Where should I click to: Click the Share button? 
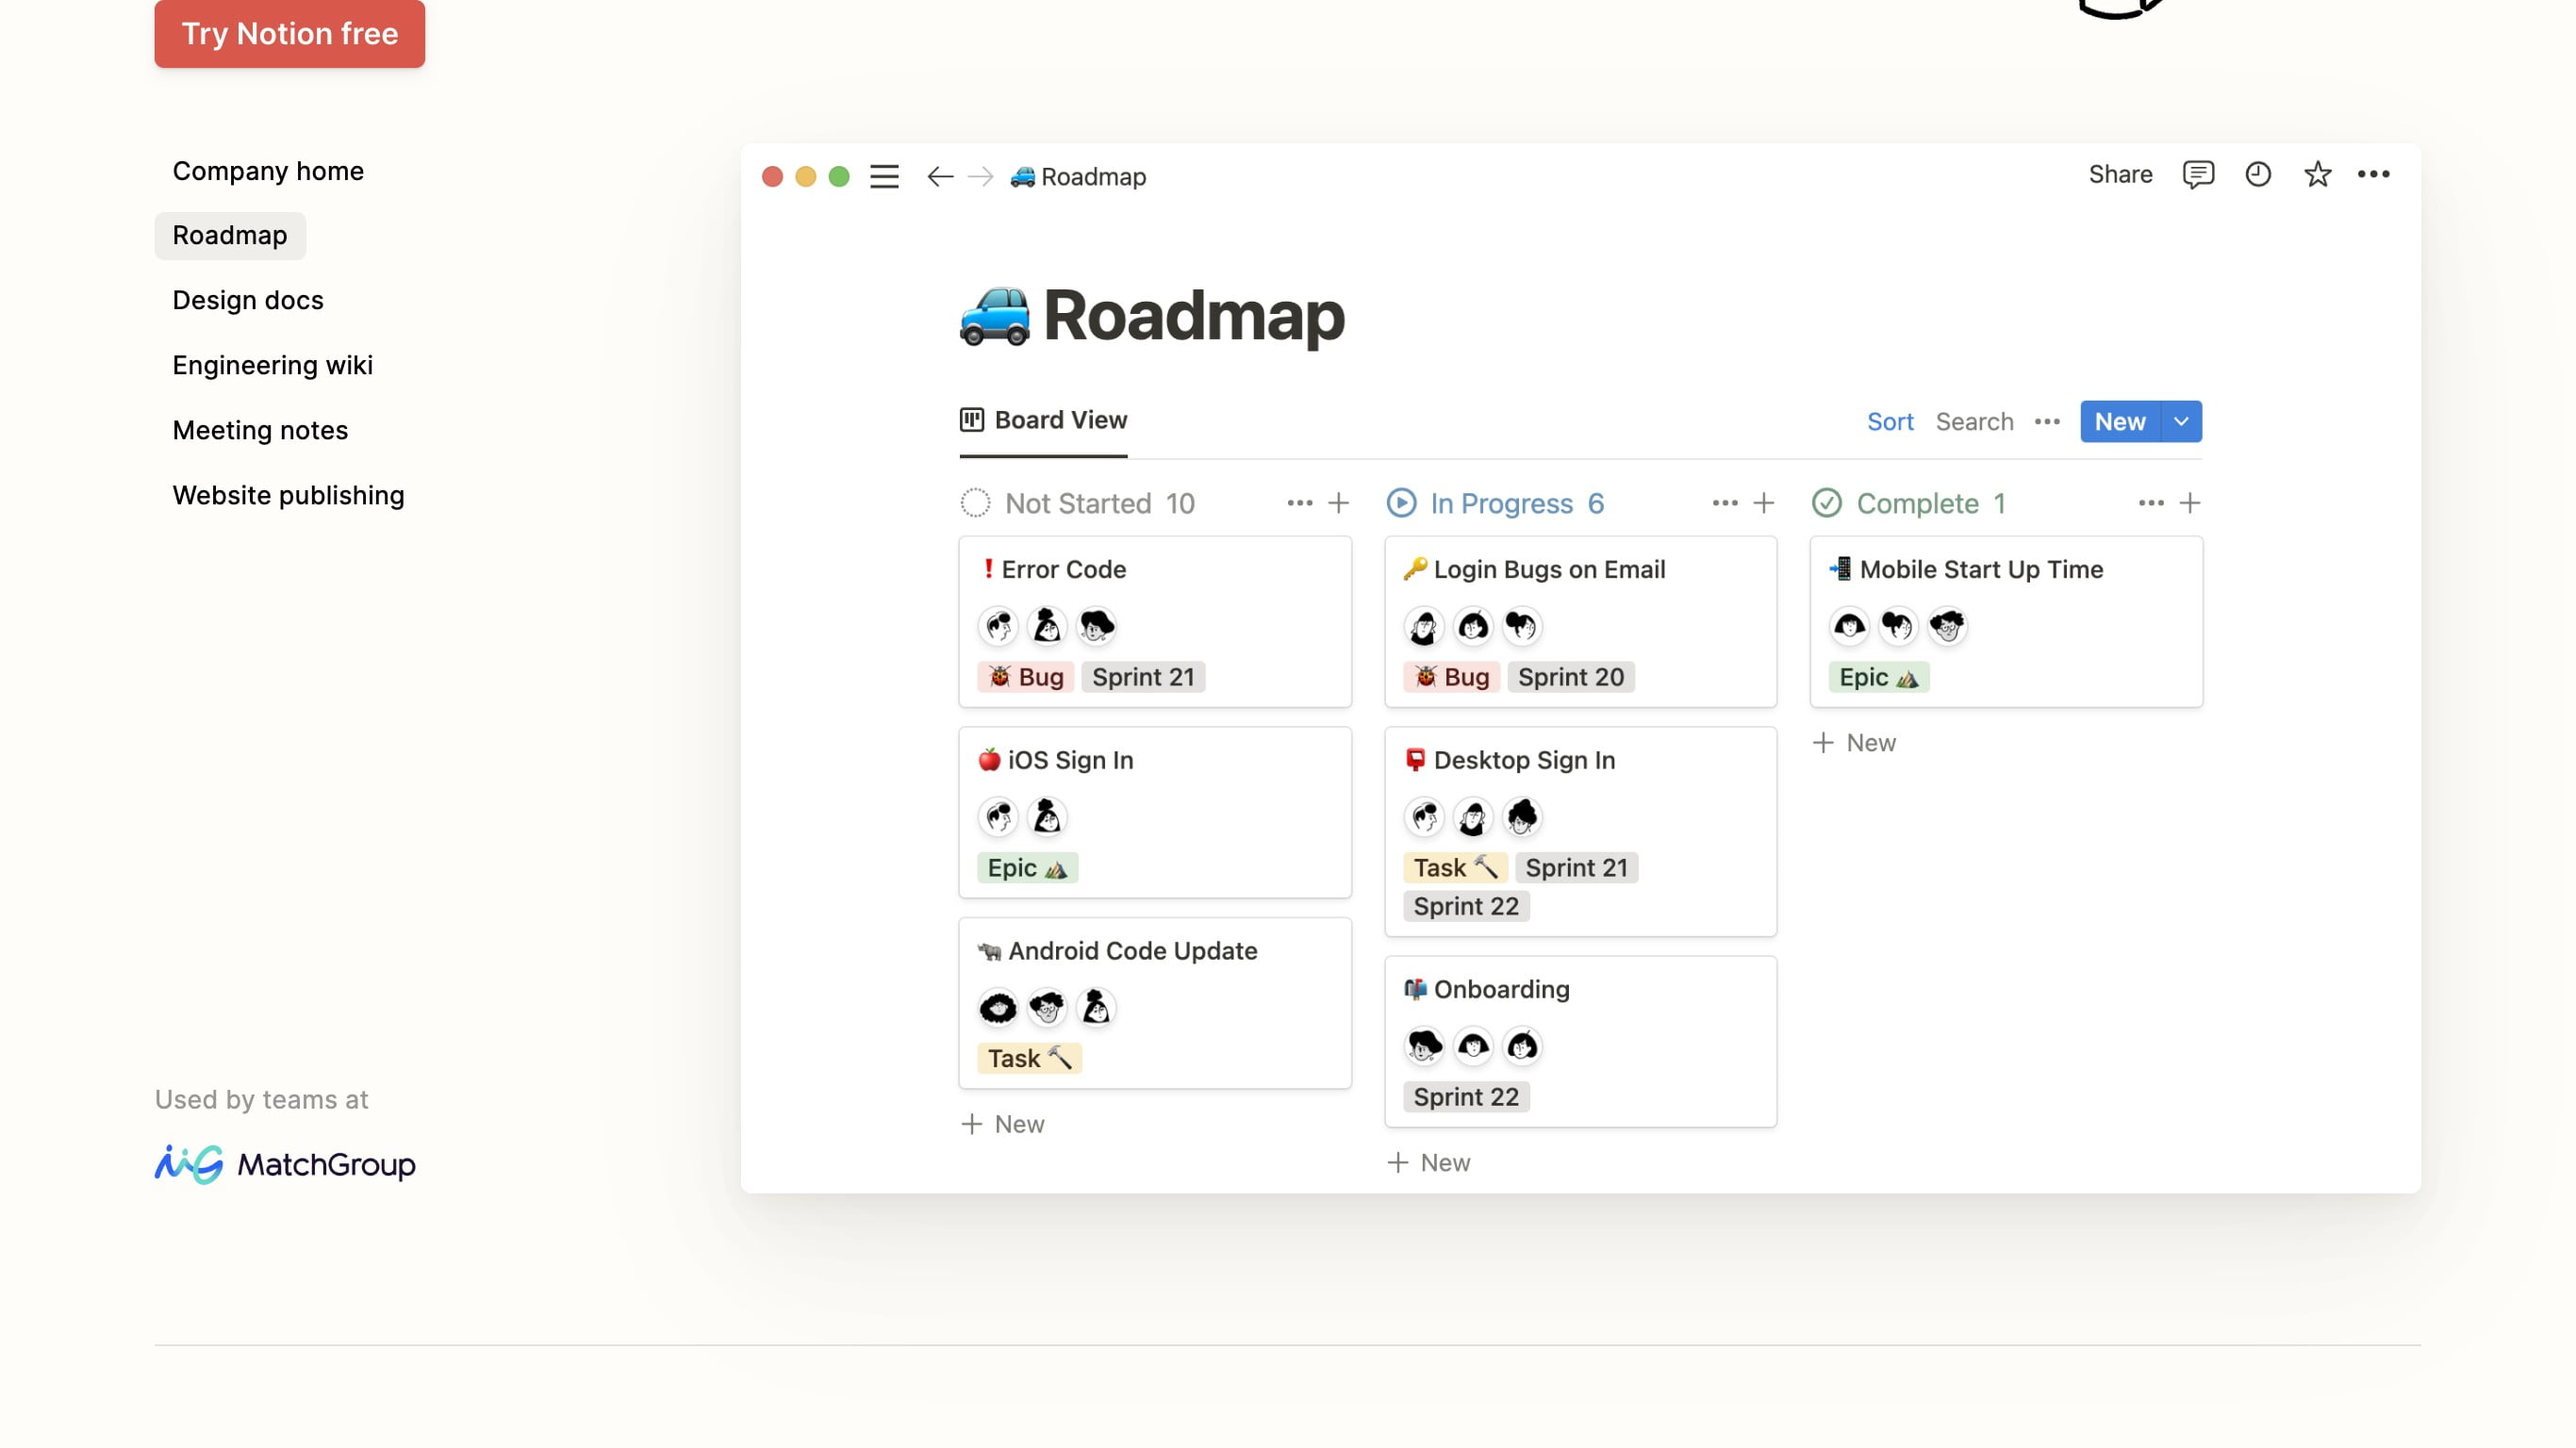(2120, 174)
